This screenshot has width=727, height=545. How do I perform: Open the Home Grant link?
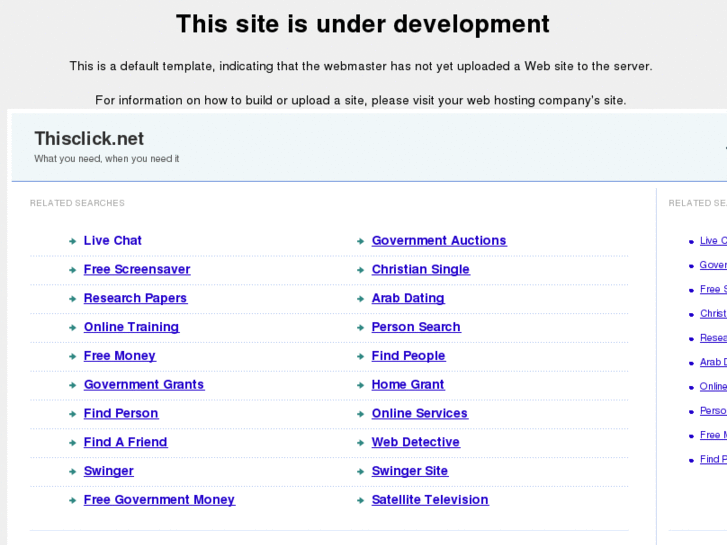[x=408, y=384]
